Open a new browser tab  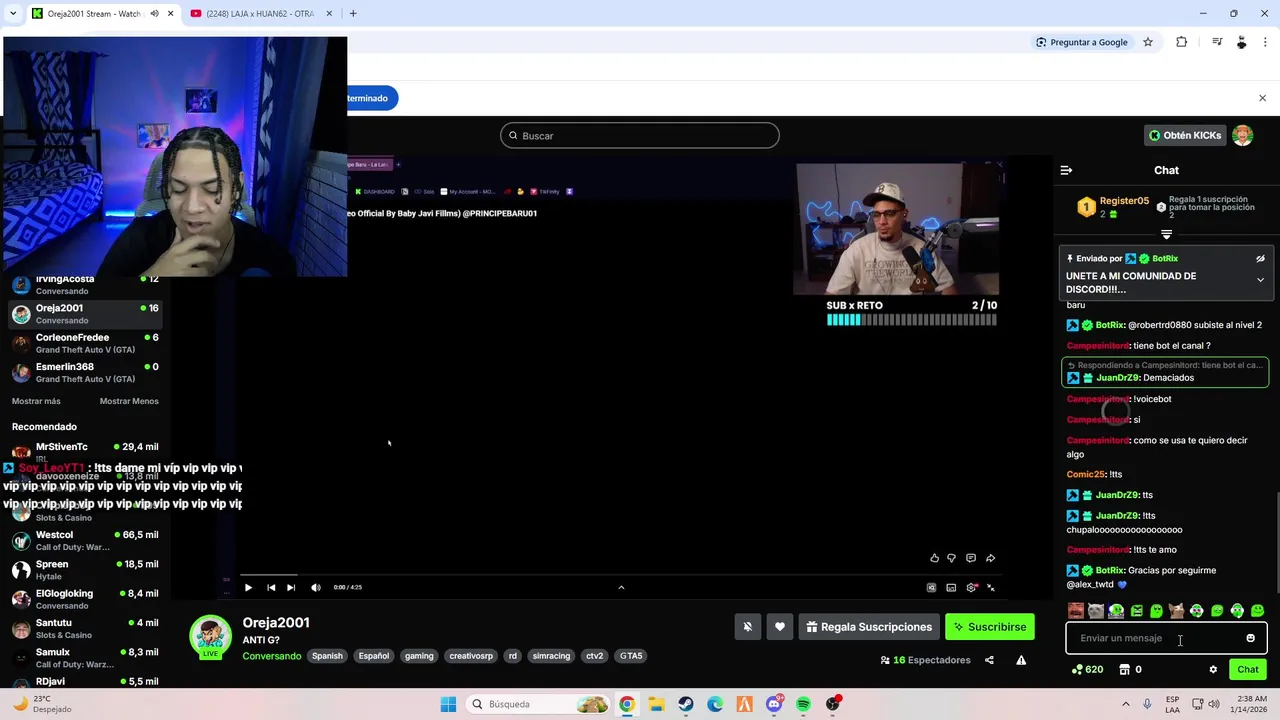pyautogui.click(x=353, y=13)
